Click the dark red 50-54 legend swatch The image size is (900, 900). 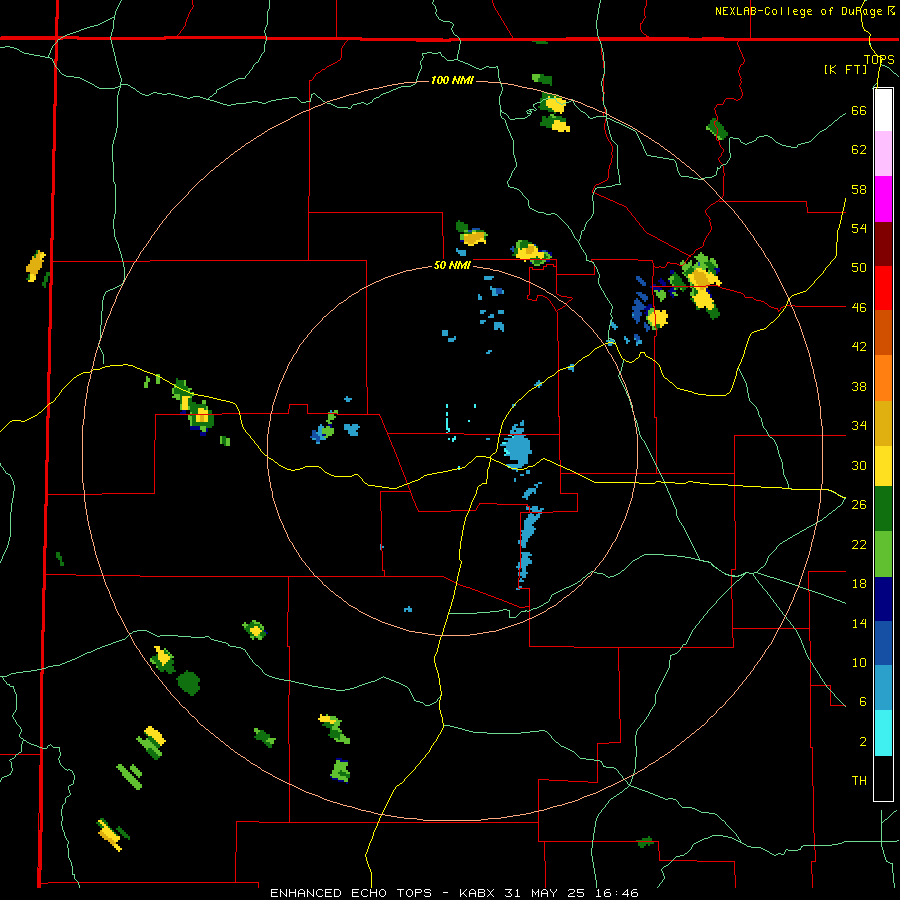[x=883, y=243]
